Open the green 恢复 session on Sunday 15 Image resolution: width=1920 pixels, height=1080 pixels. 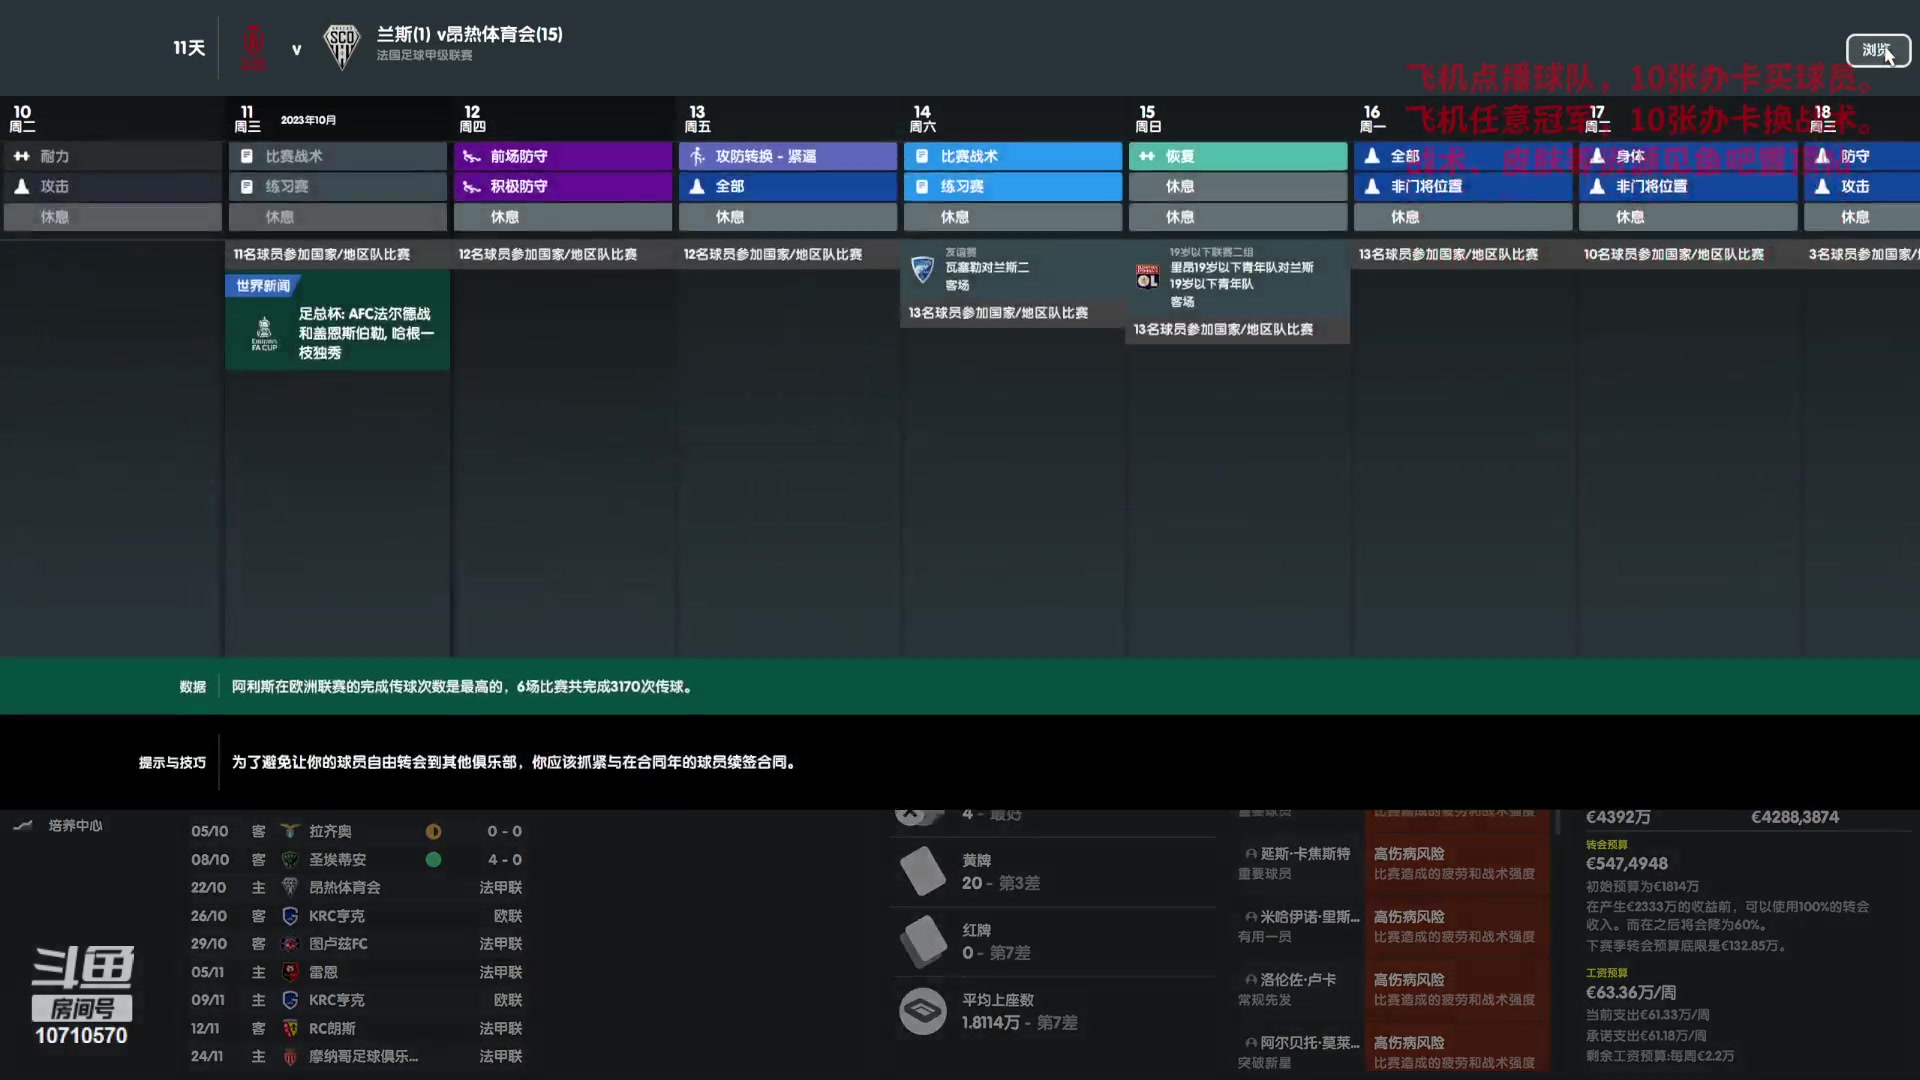pyautogui.click(x=1237, y=156)
